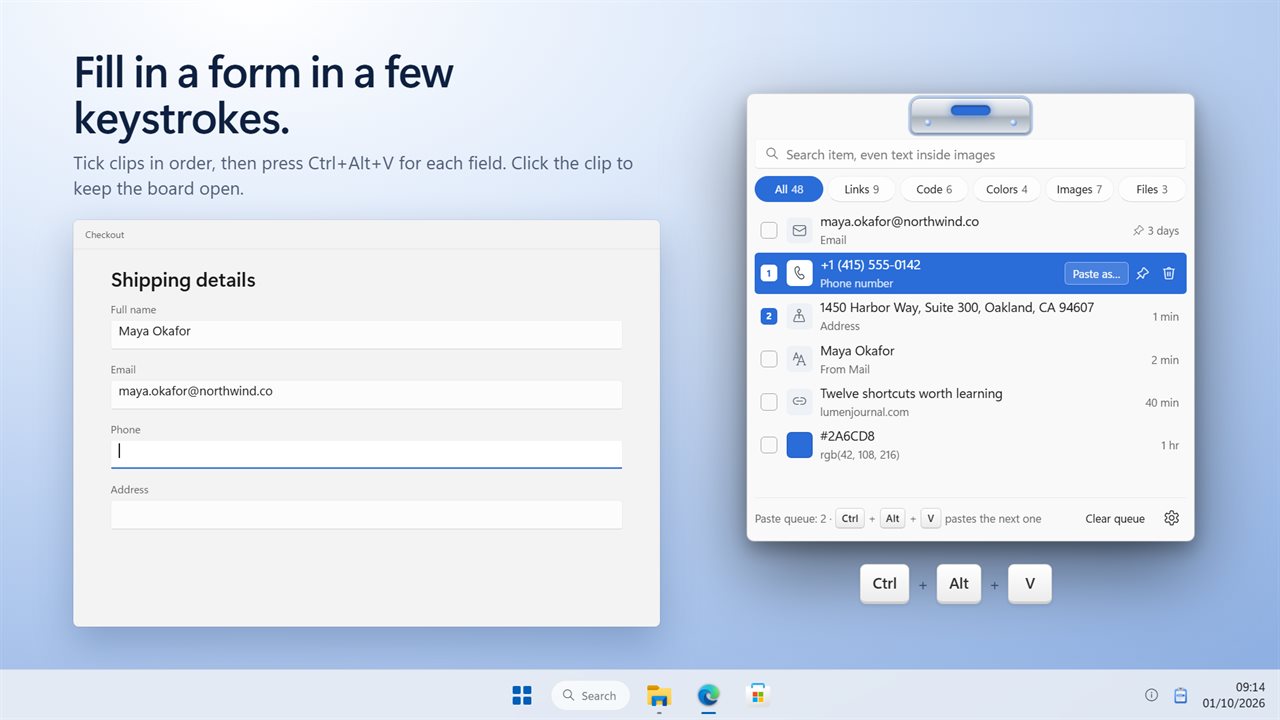Pin the phone number clip

point(1143,273)
